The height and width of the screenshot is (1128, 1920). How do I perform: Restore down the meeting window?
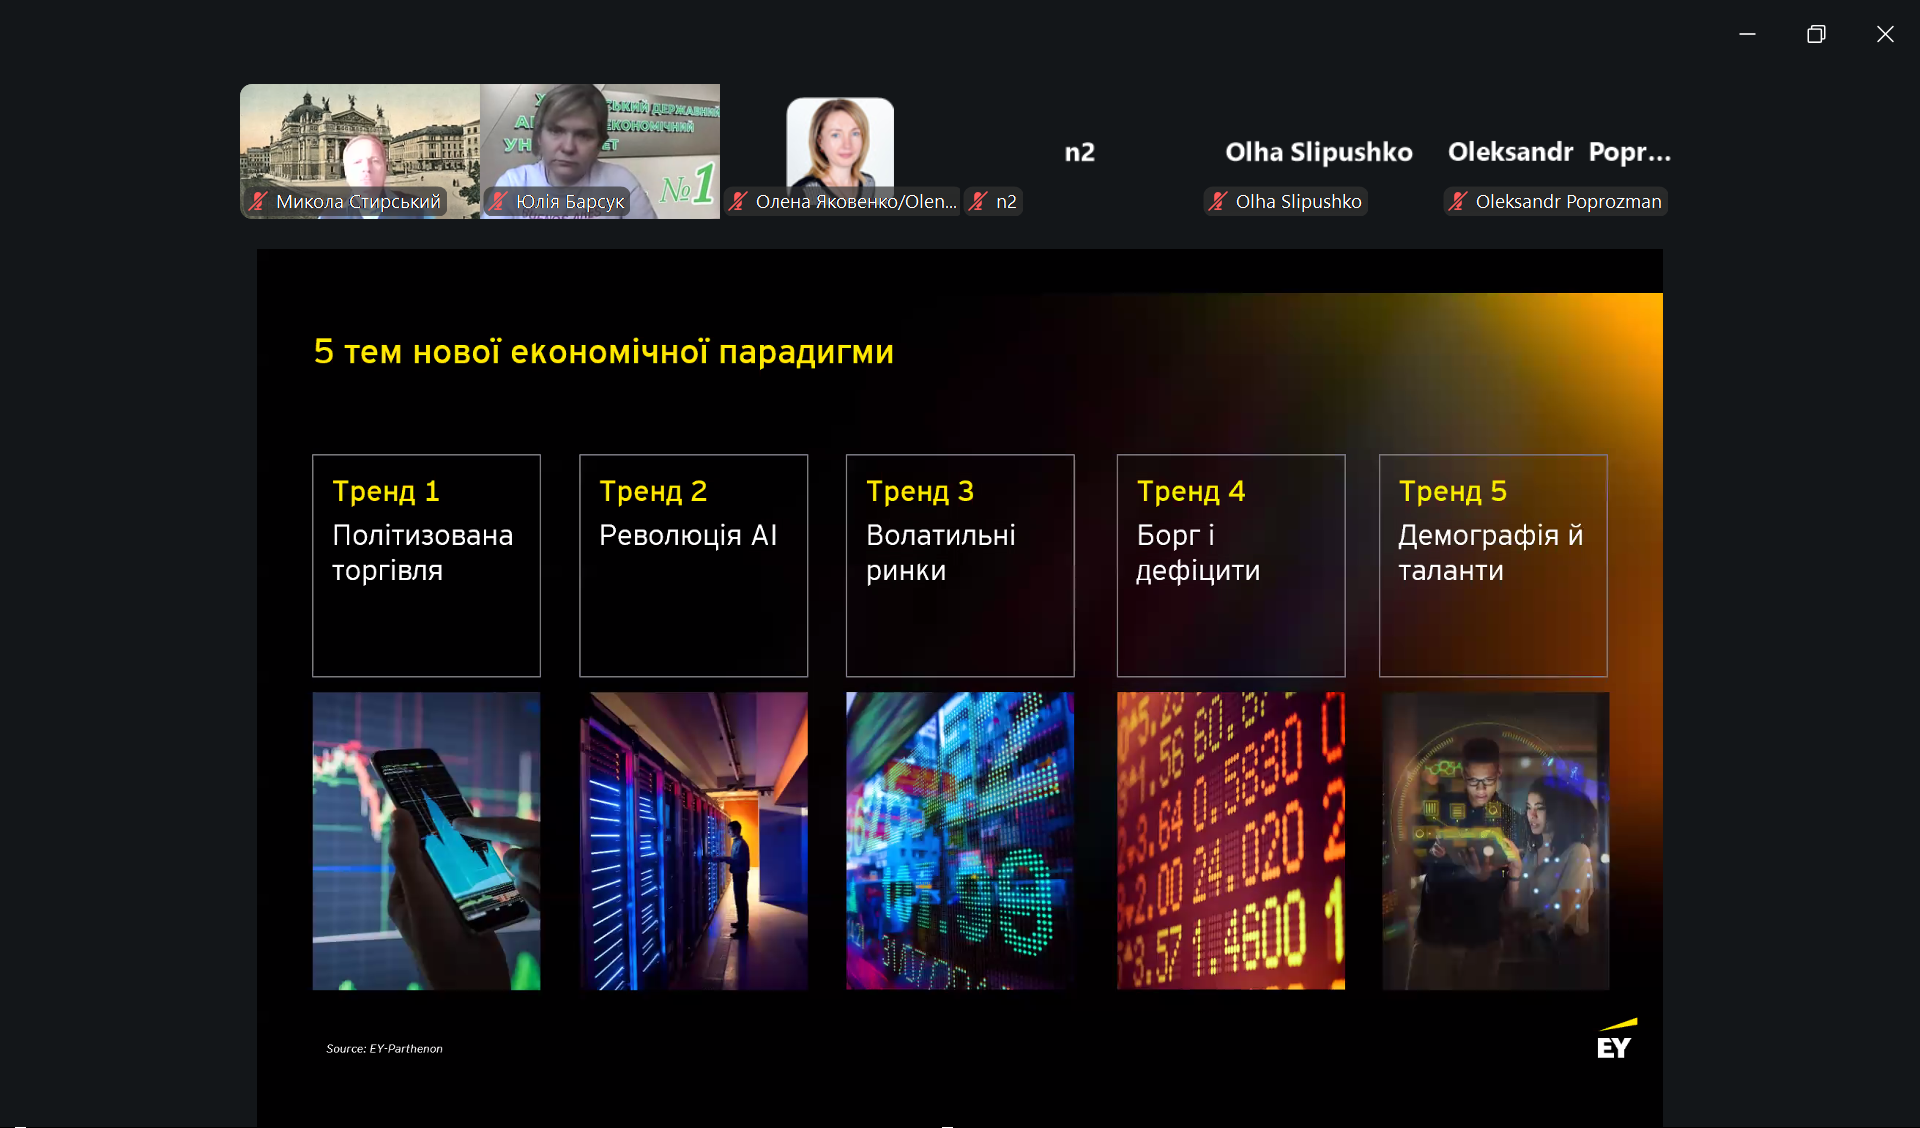click(1816, 34)
